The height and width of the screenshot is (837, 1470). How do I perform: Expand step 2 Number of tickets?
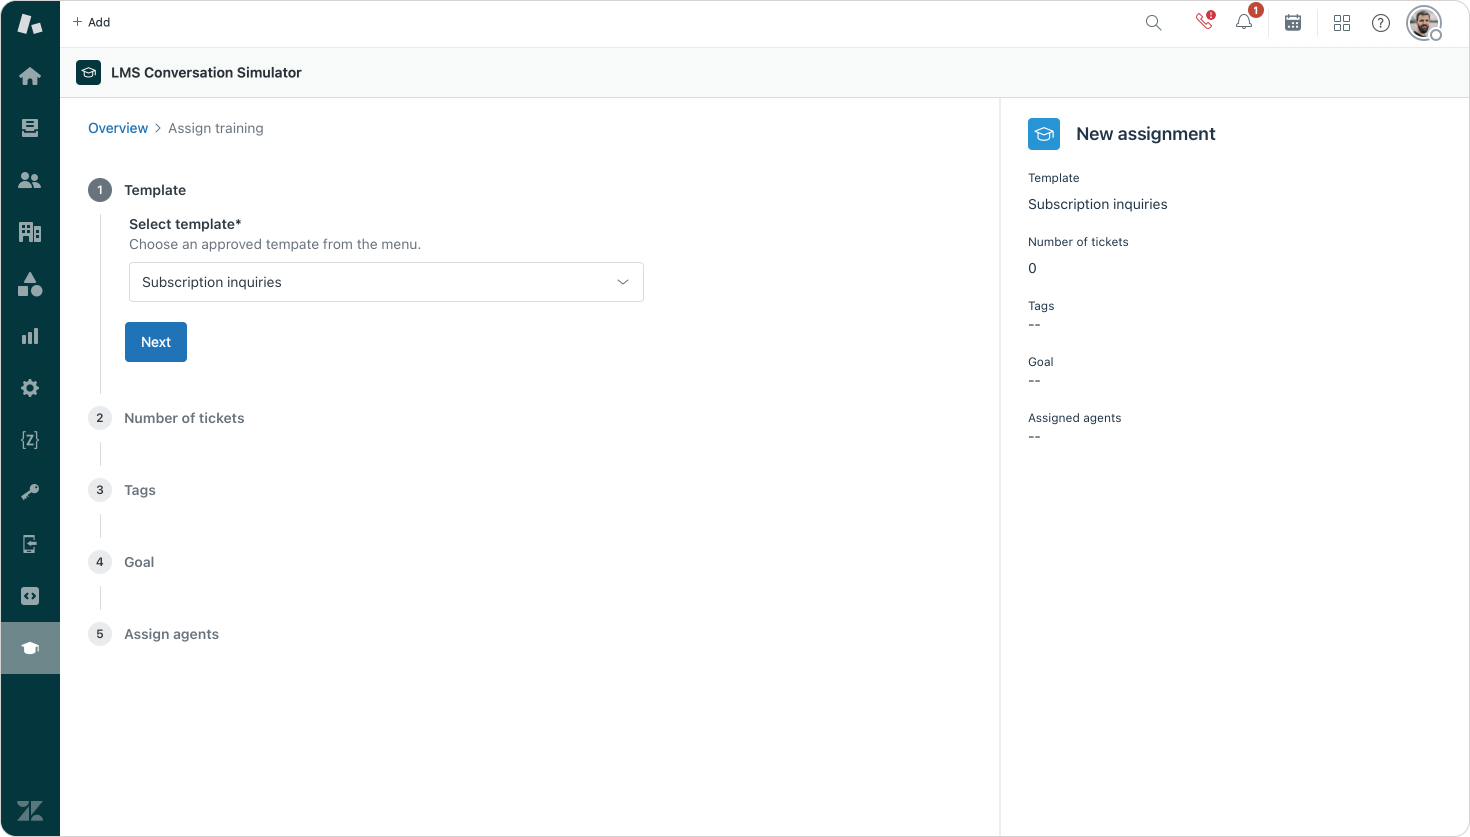coord(184,418)
